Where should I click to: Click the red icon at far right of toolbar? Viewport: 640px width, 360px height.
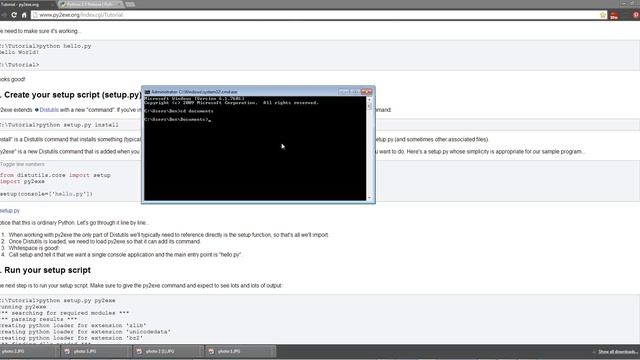click(x=636, y=15)
